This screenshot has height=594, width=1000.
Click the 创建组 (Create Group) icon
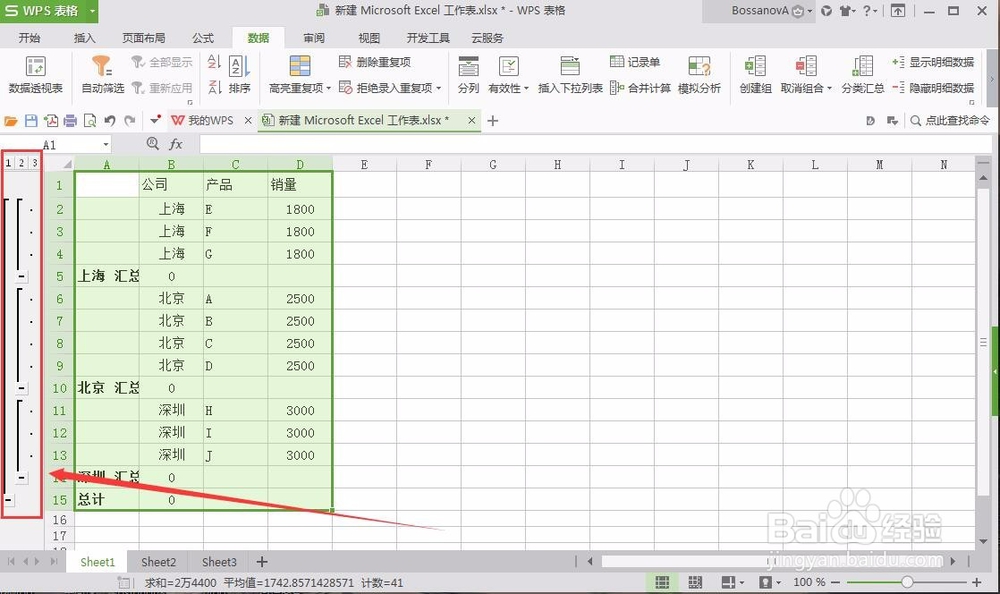pyautogui.click(x=755, y=75)
